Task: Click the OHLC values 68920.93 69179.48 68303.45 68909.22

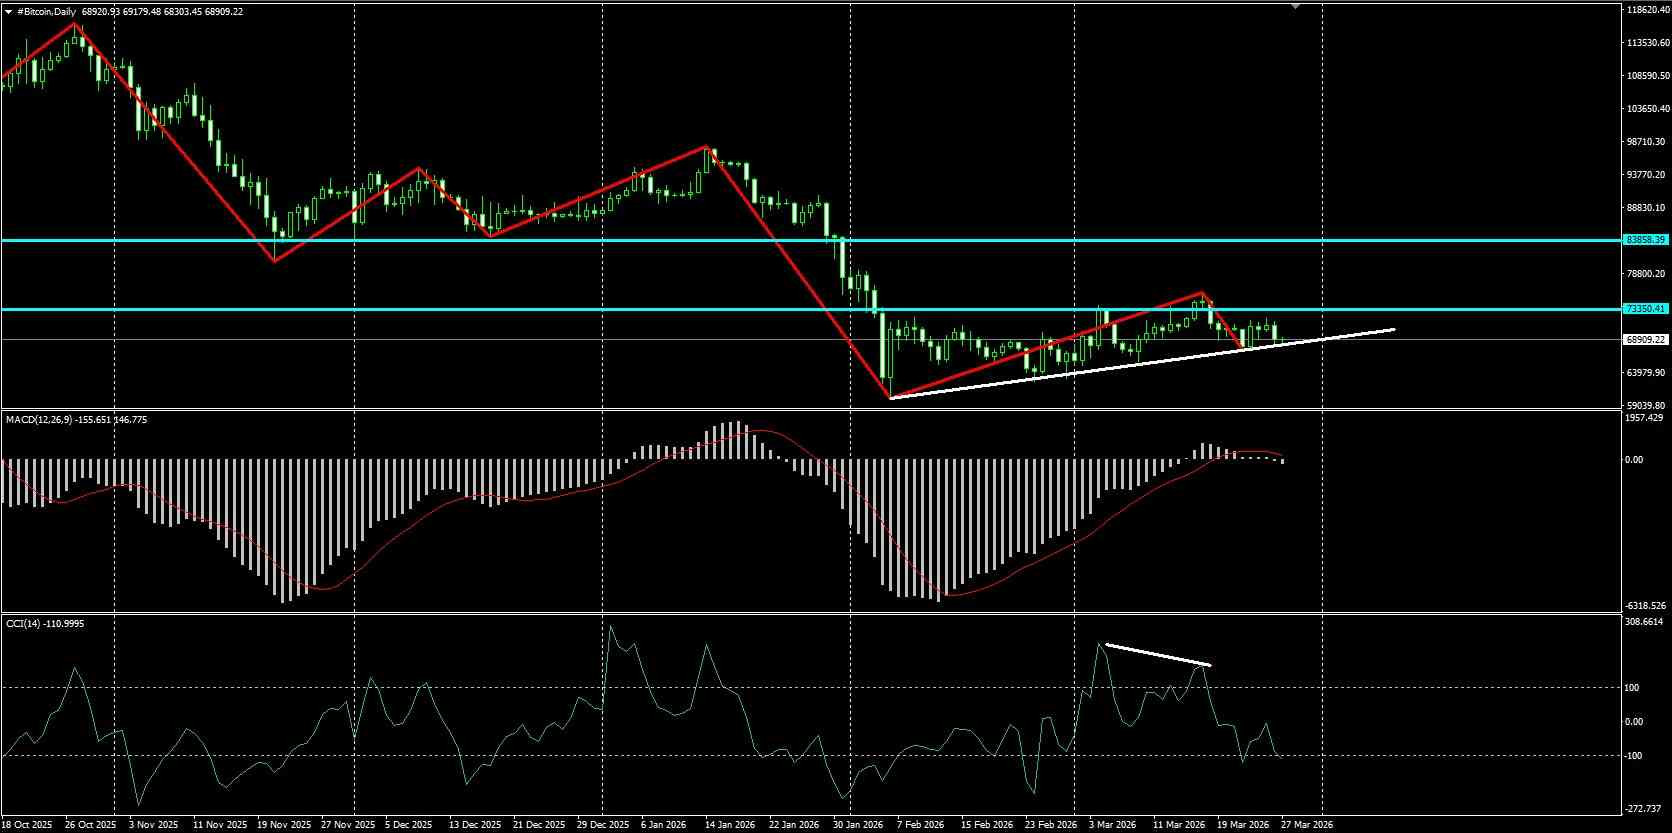Action: click(x=161, y=11)
